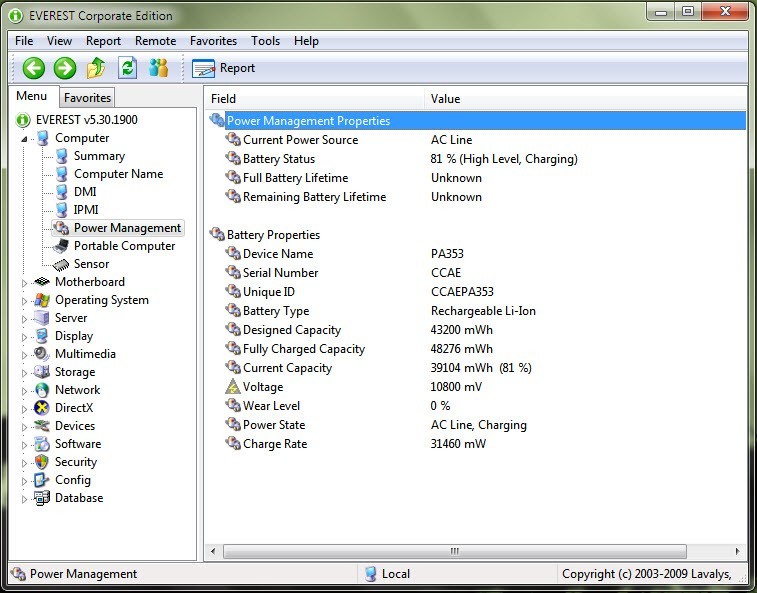Viewport: 757px width, 593px height.
Task: Click the Config icon in the tree
Action: point(42,480)
